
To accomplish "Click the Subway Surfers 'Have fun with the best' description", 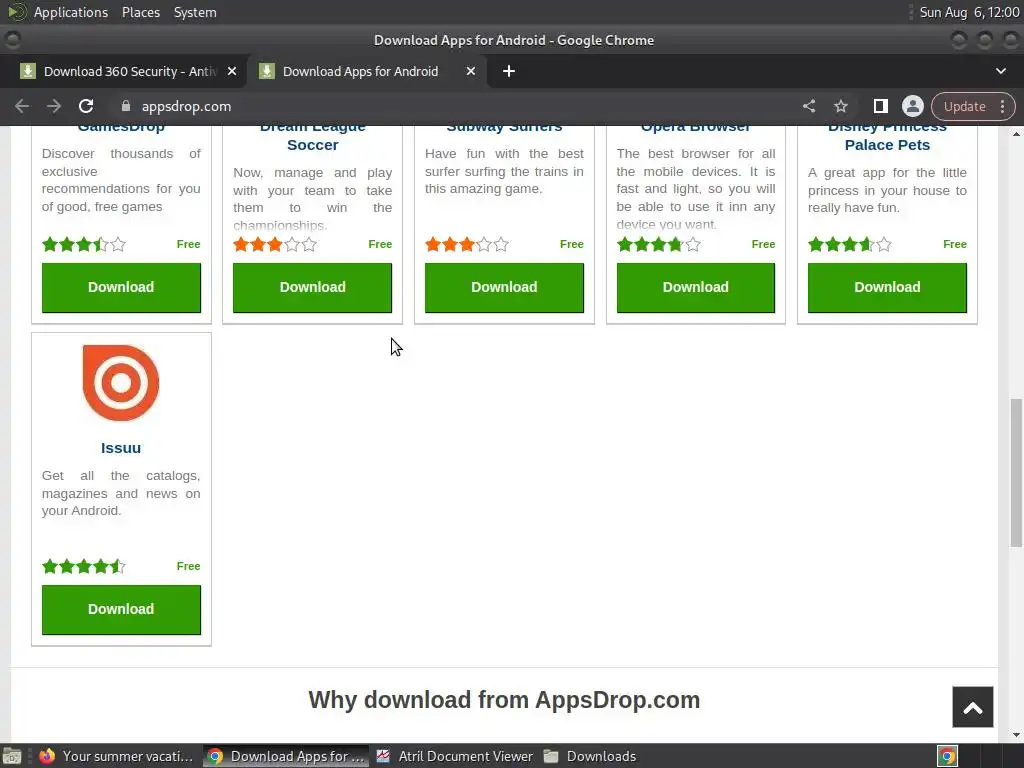I will [504, 171].
